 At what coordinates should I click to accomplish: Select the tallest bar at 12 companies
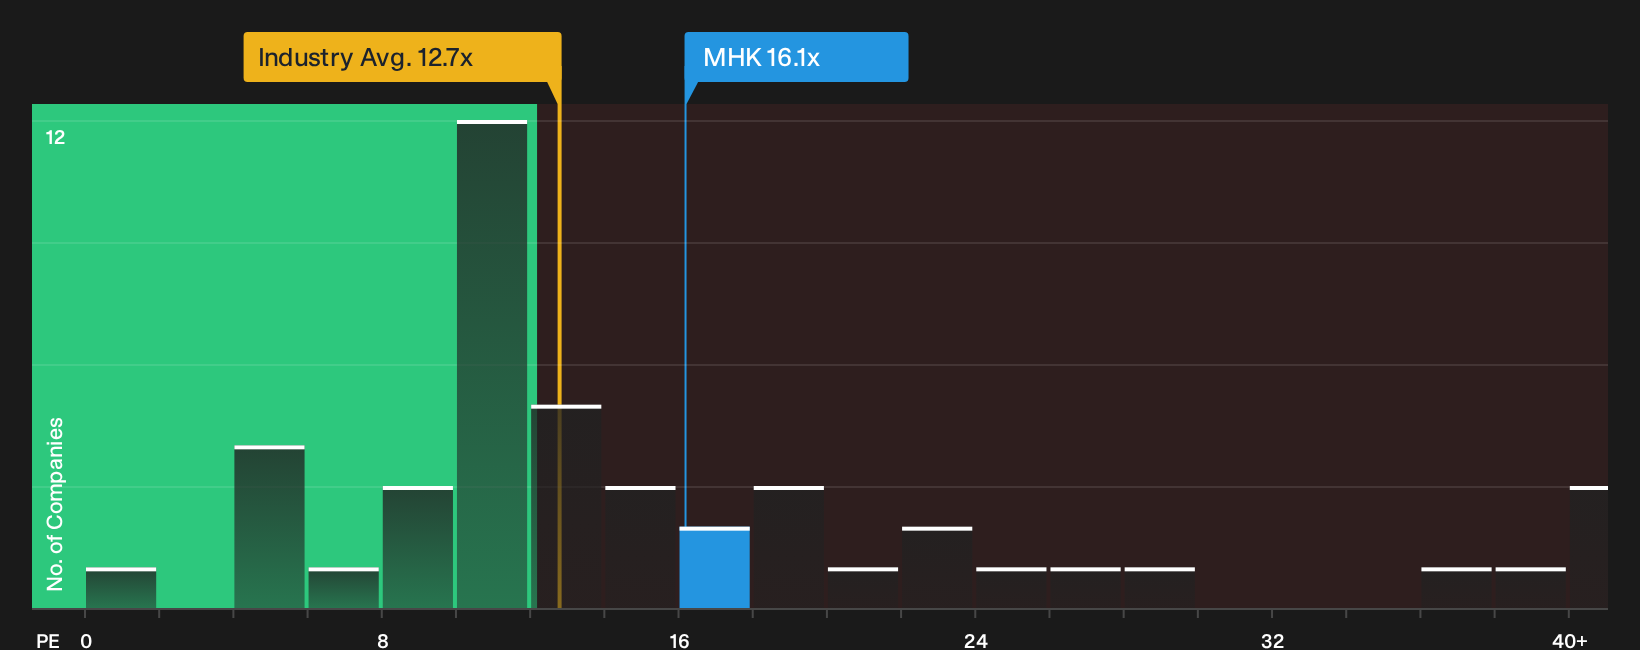pos(492,364)
